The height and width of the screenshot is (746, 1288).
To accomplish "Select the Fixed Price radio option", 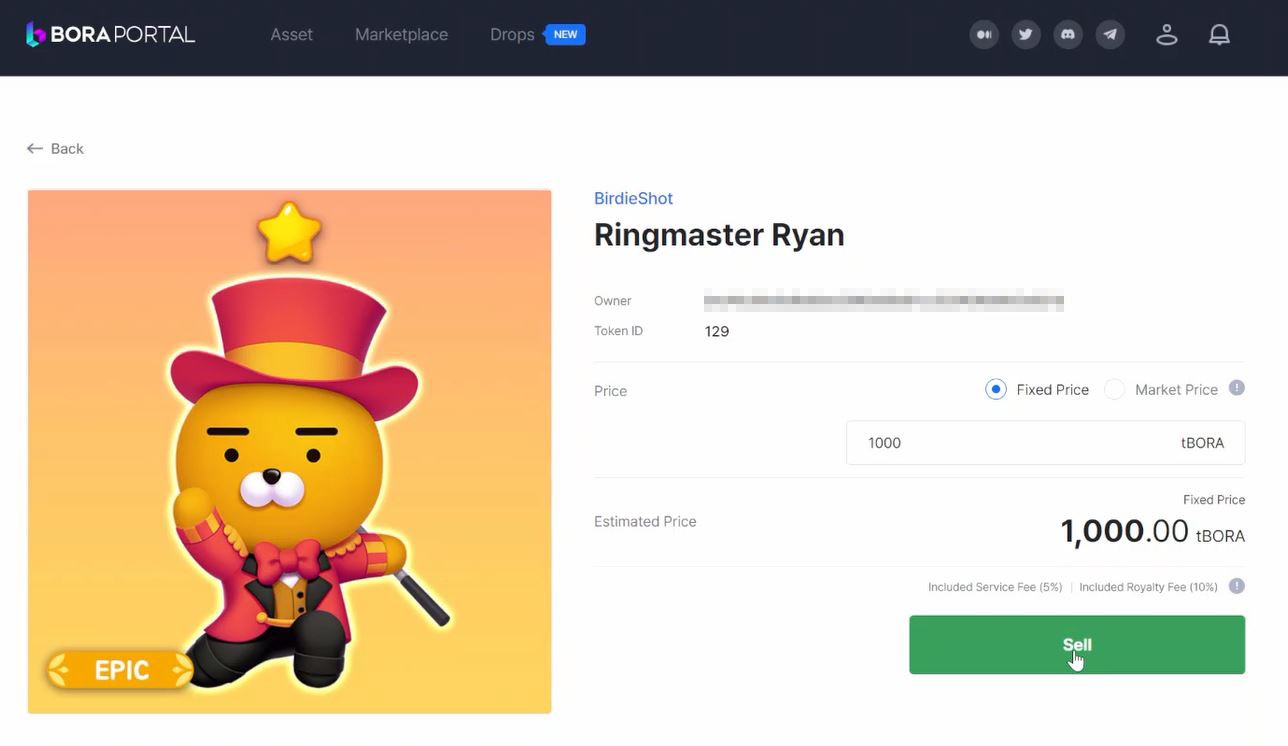I will click(x=995, y=389).
